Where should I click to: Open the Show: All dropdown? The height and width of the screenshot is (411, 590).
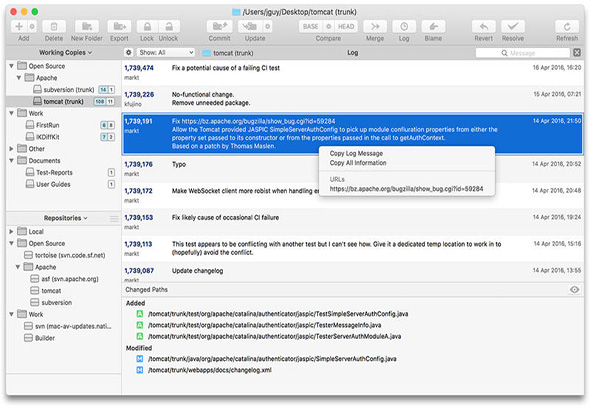click(x=166, y=52)
